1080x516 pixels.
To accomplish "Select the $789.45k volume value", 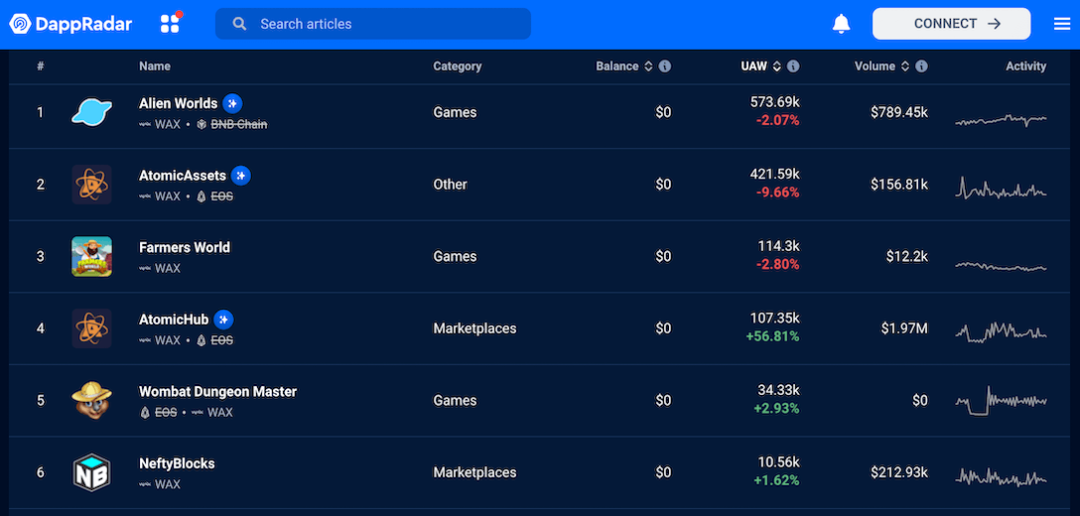I will (899, 112).
